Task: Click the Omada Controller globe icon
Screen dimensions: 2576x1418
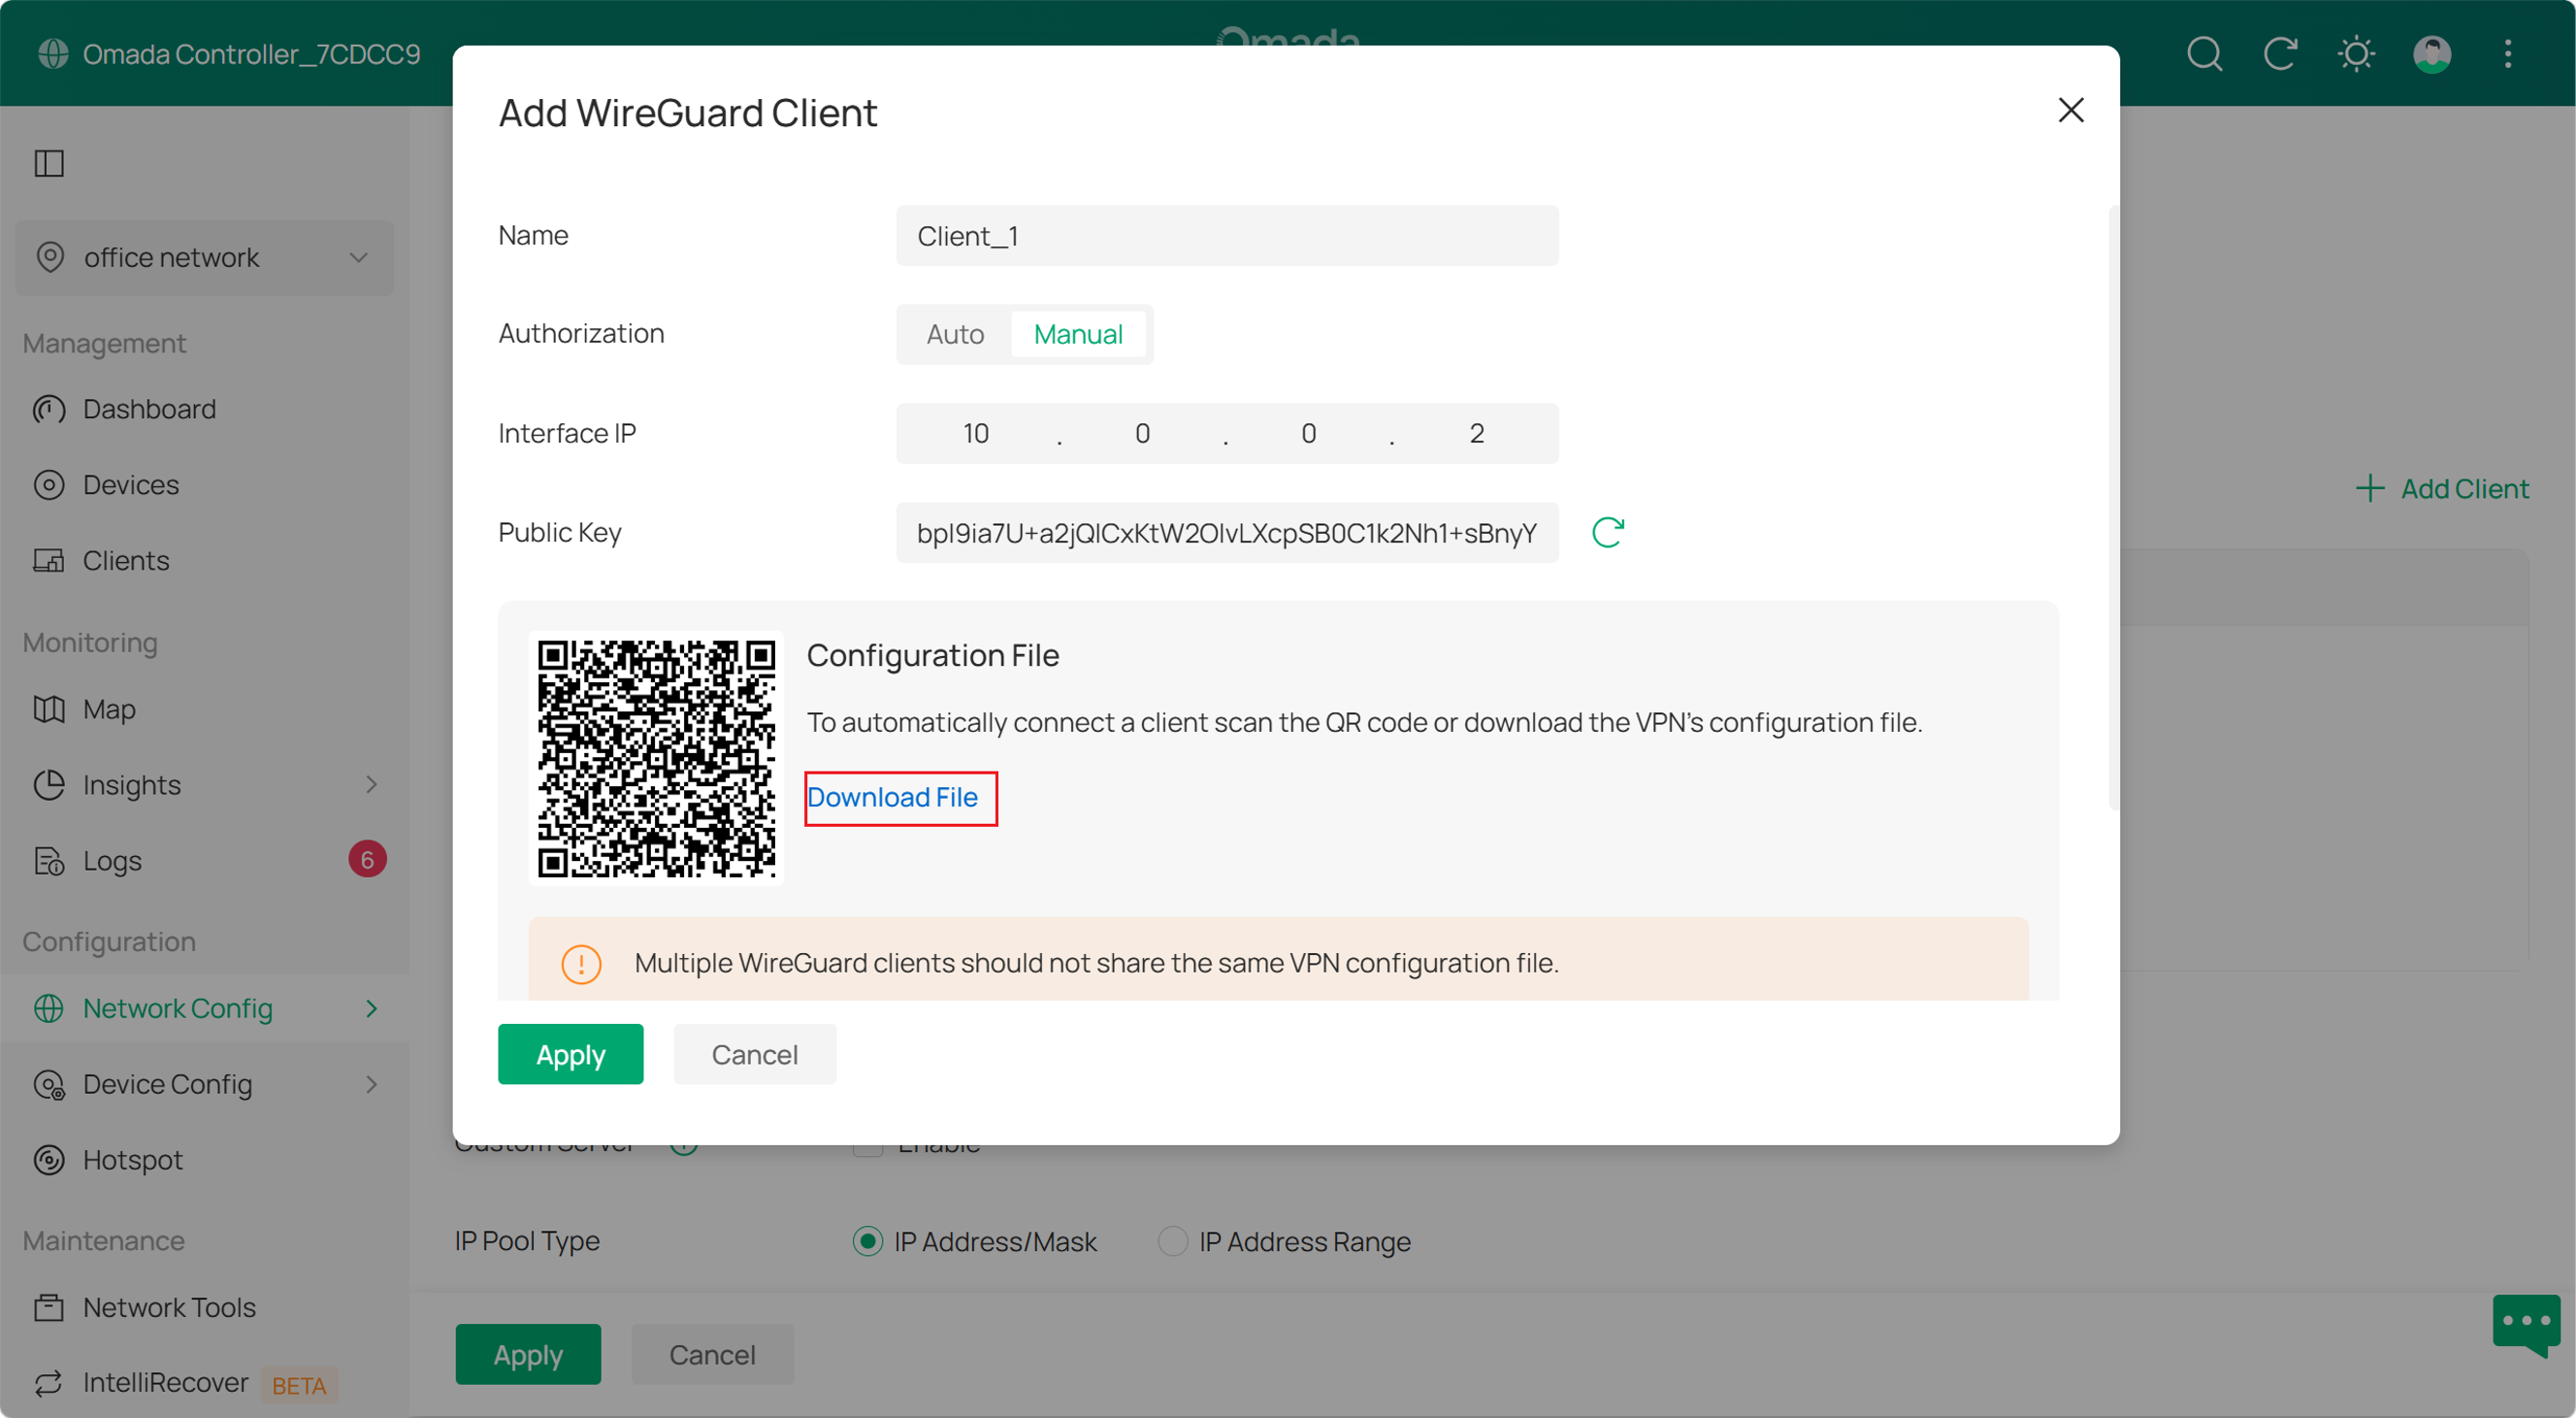Action: [52, 53]
